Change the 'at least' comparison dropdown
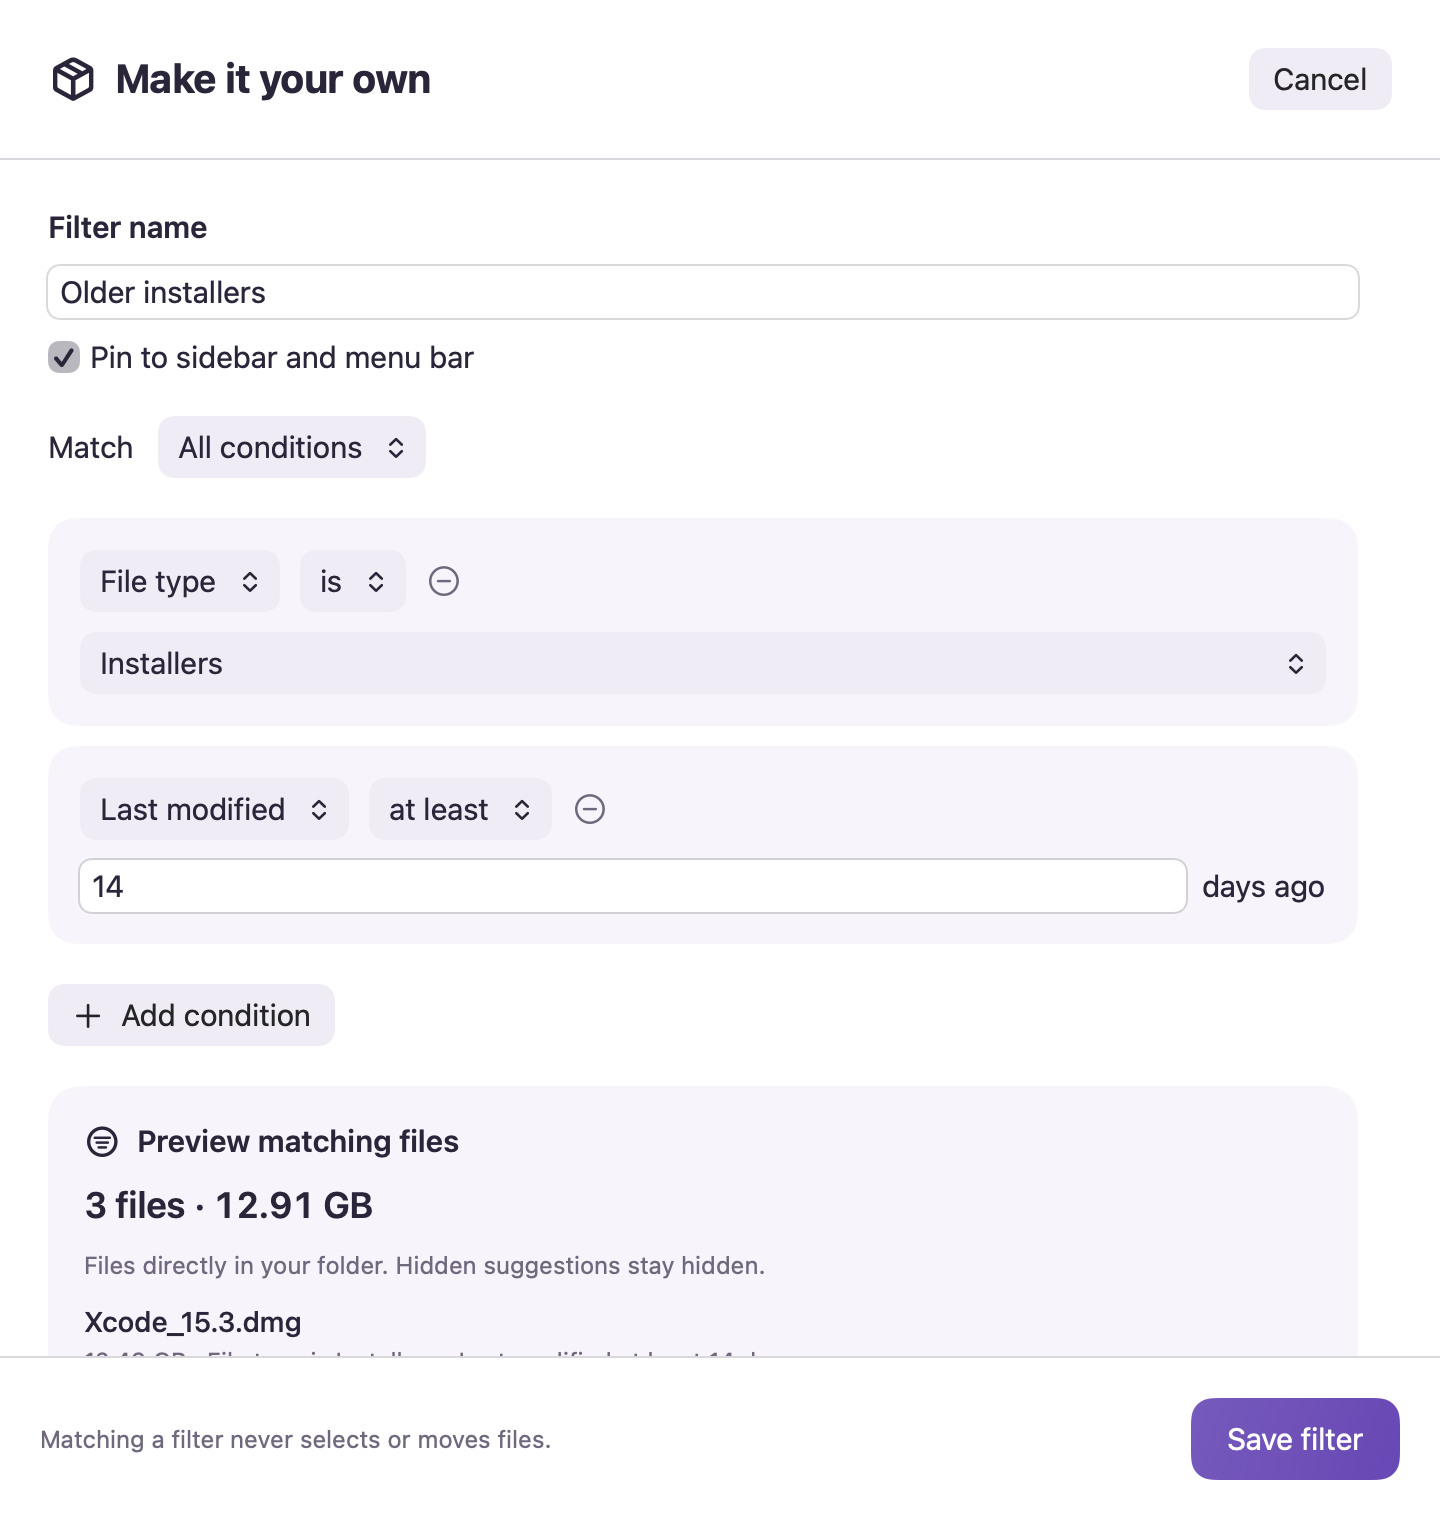Image resolution: width=1440 pixels, height=1520 pixels. click(460, 809)
